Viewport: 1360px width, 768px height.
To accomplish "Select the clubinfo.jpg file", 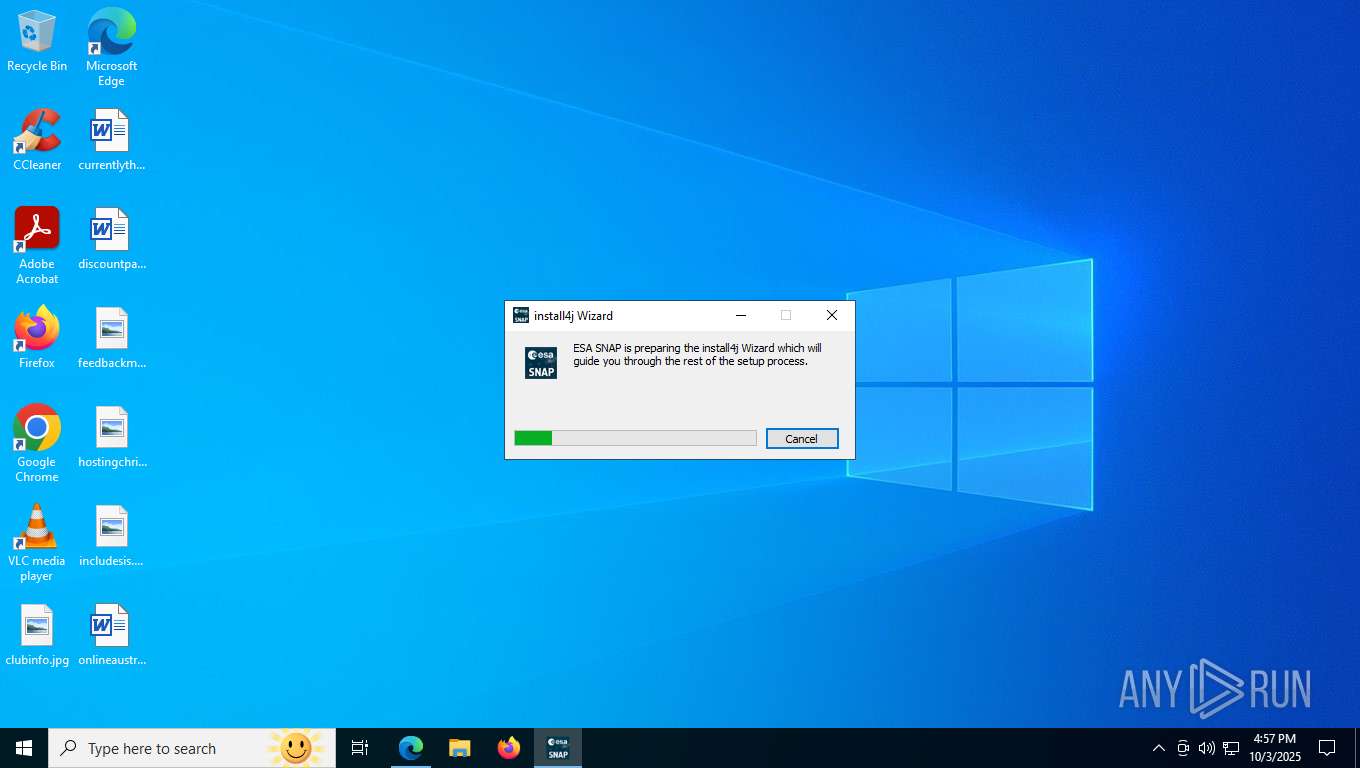I will click(x=37, y=635).
